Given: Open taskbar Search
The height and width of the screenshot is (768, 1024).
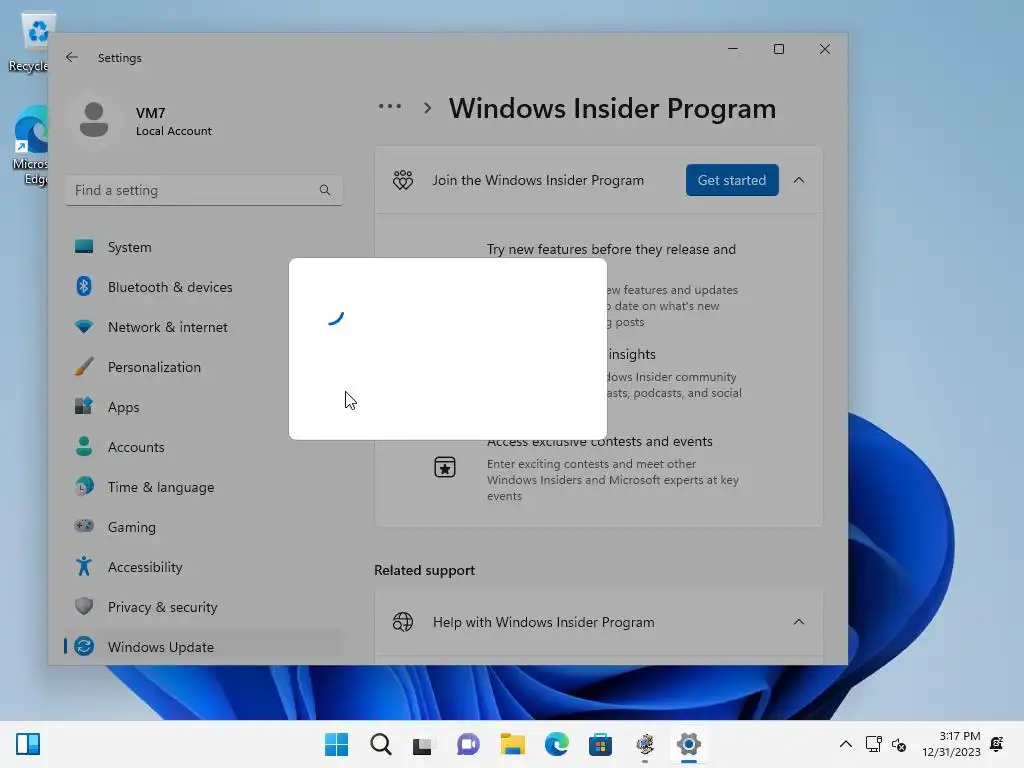Looking at the screenshot, I should (381, 744).
